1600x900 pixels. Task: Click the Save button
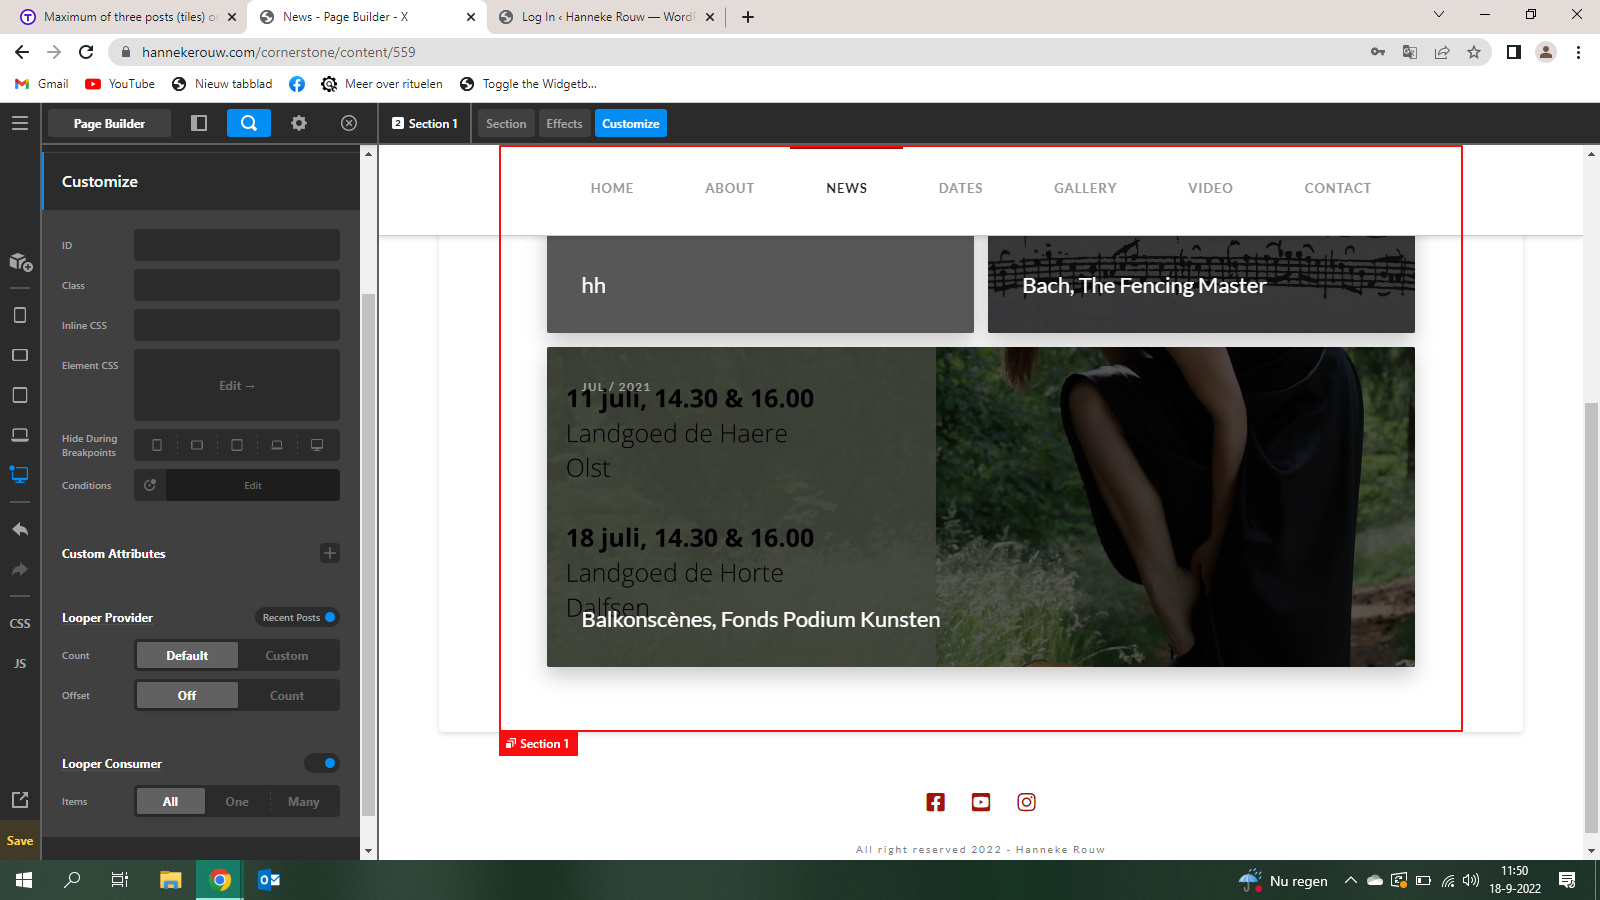tap(20, 841)
